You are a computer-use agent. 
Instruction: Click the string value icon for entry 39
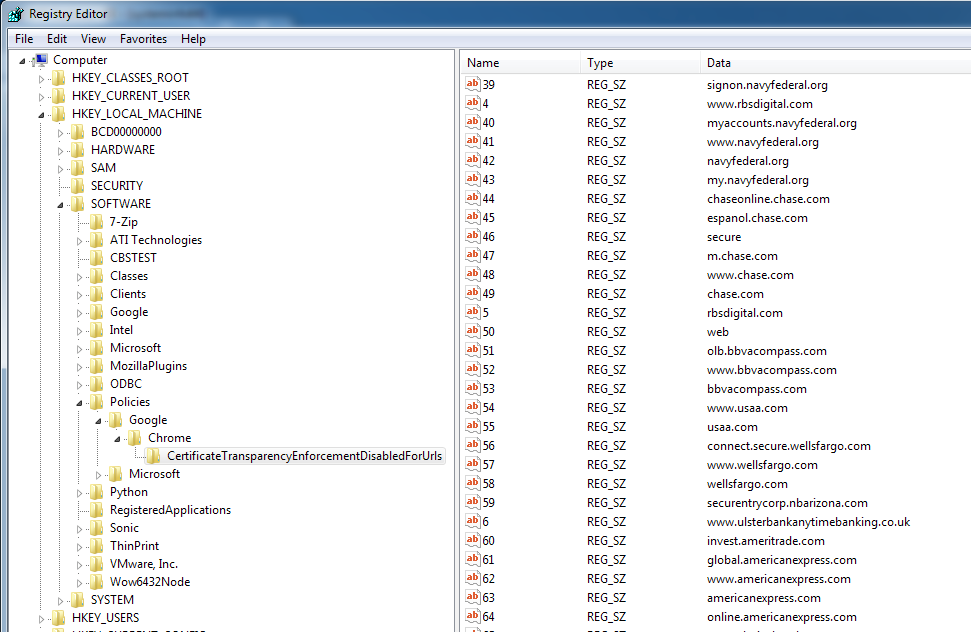tap(473, 85)
